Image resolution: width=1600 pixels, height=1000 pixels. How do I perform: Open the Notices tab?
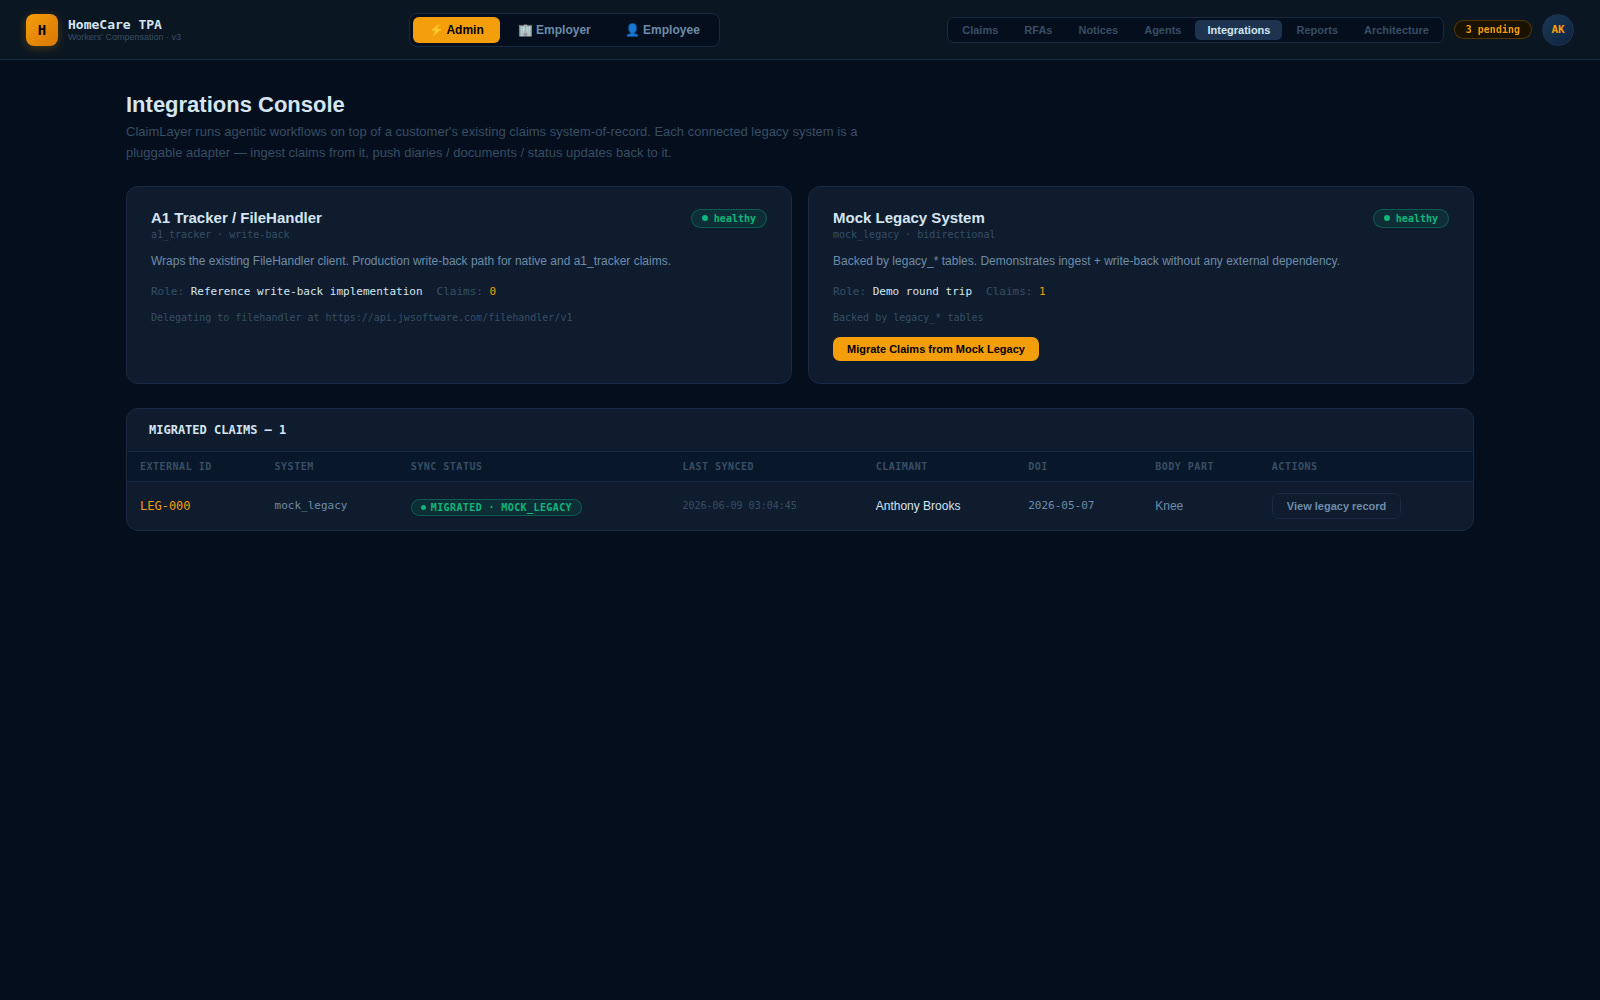tap(1098, 30)
